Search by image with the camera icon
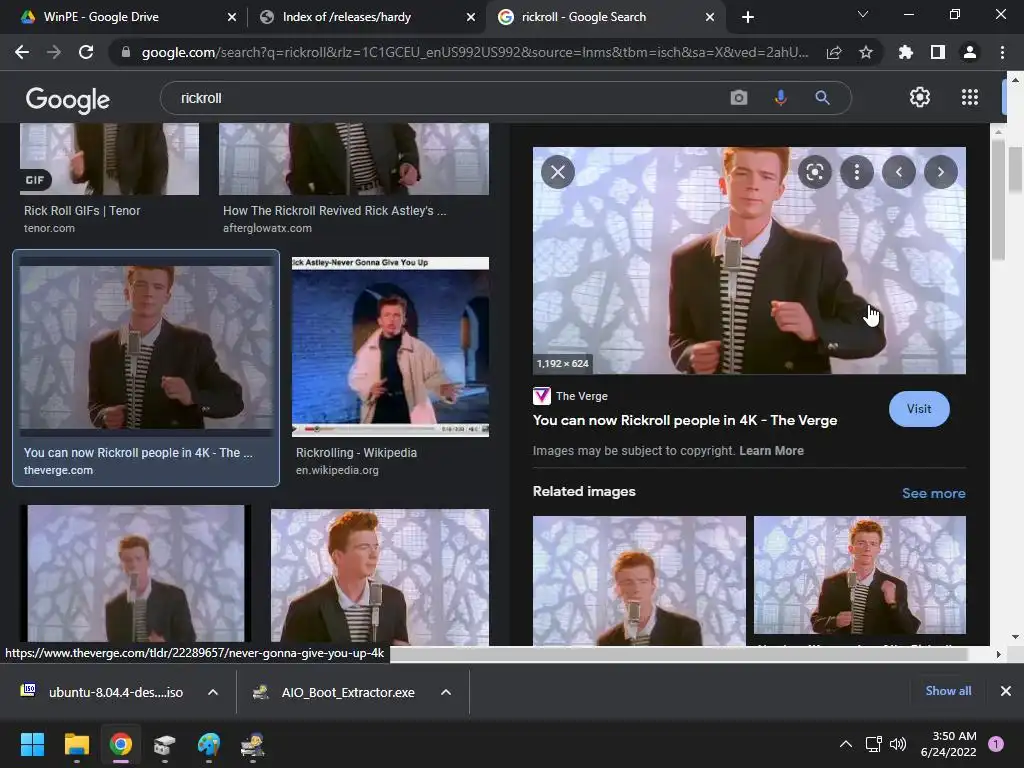 point(739,98)
